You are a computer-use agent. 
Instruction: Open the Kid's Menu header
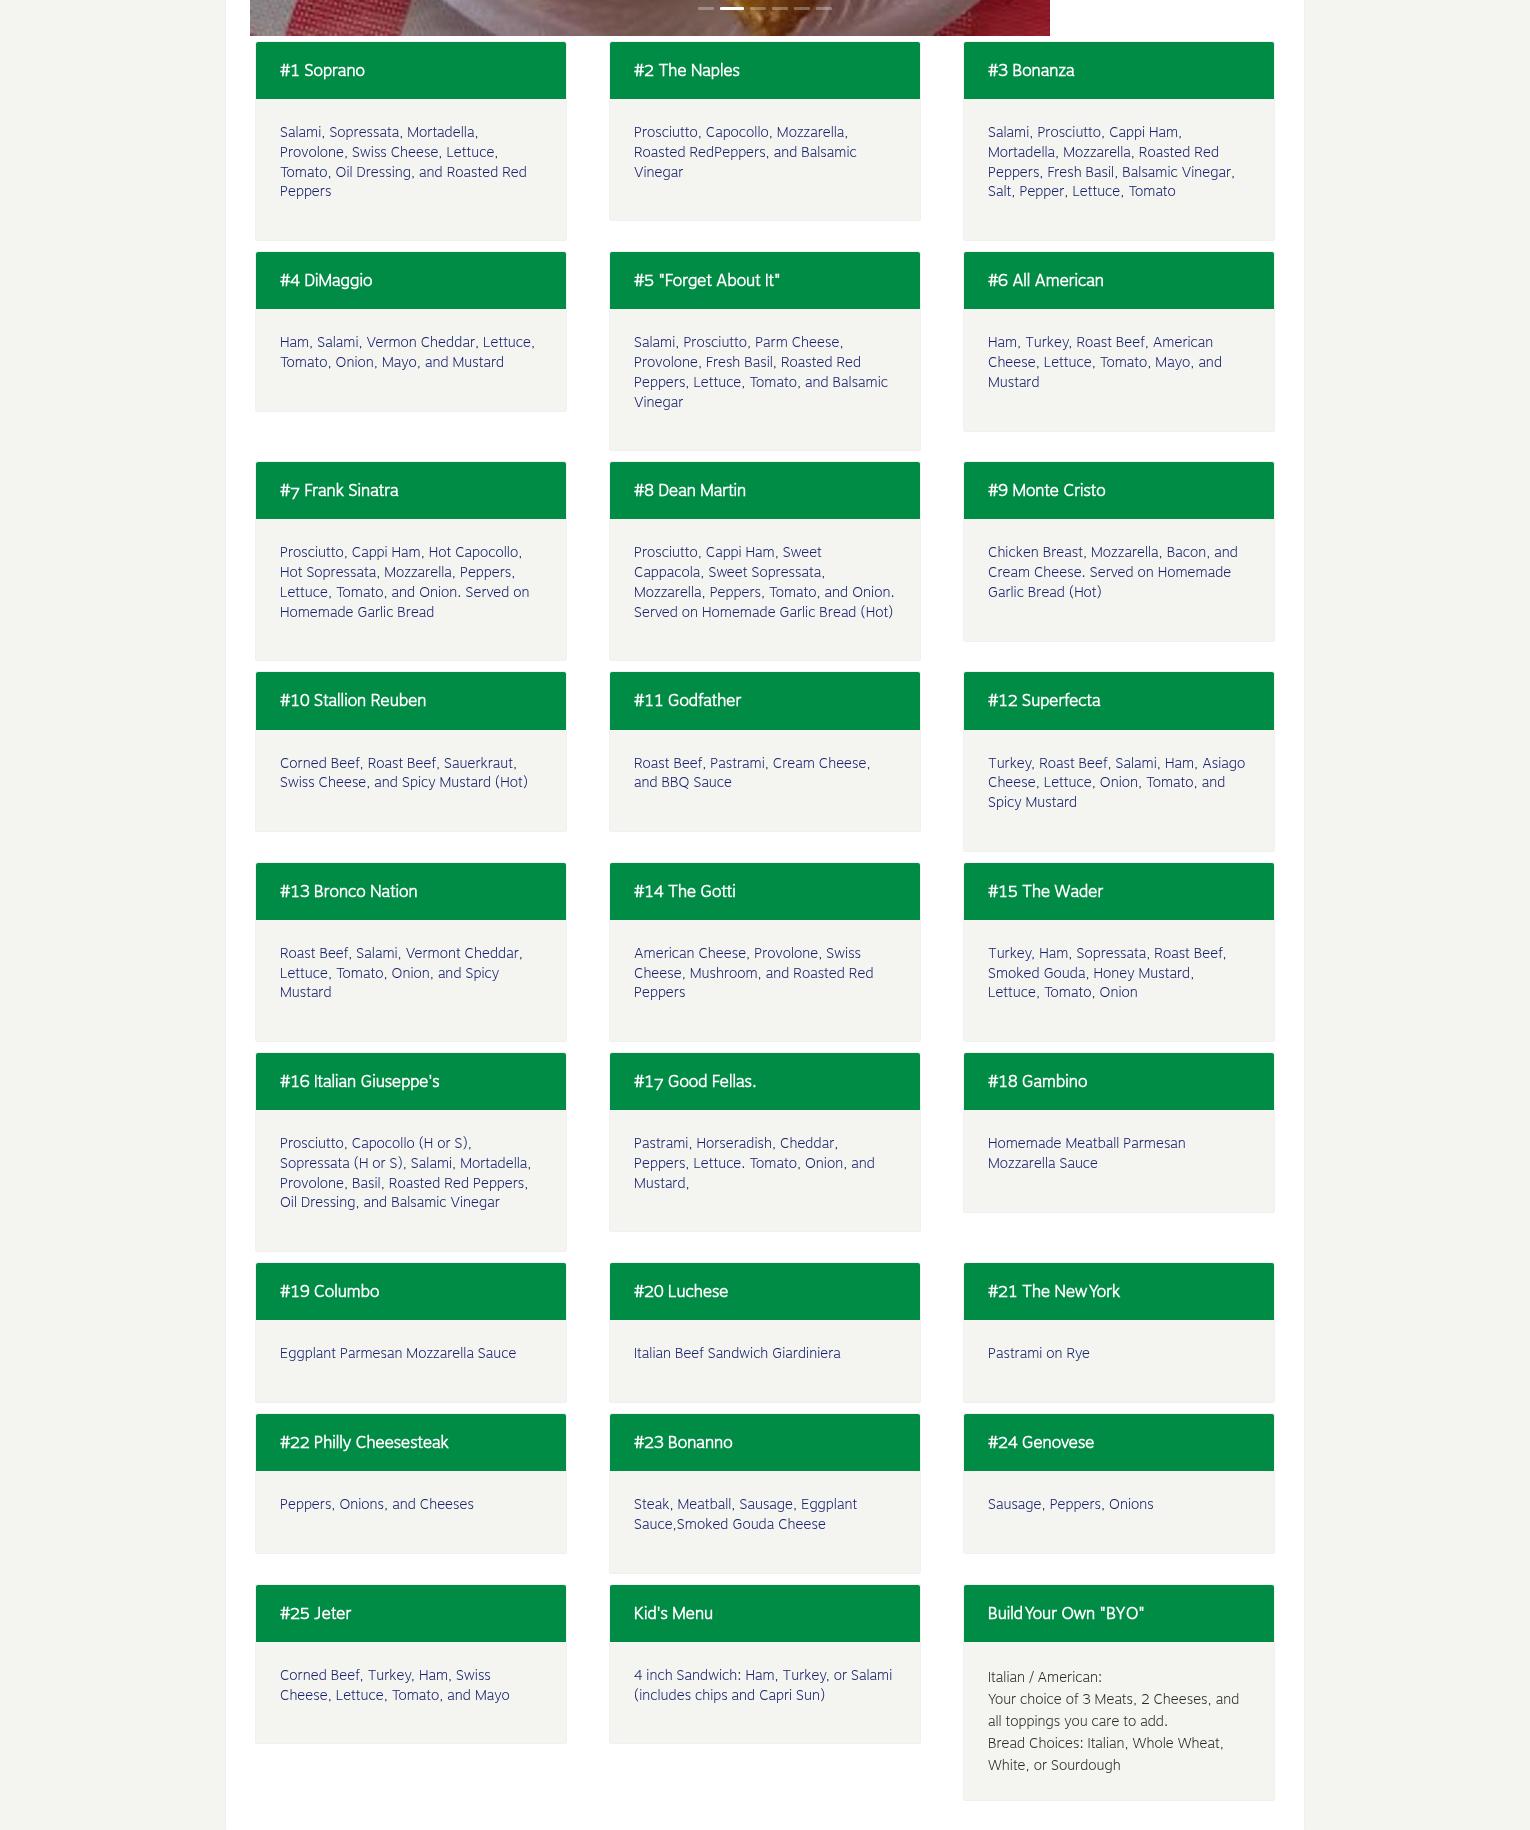(x=764, y=1613)
